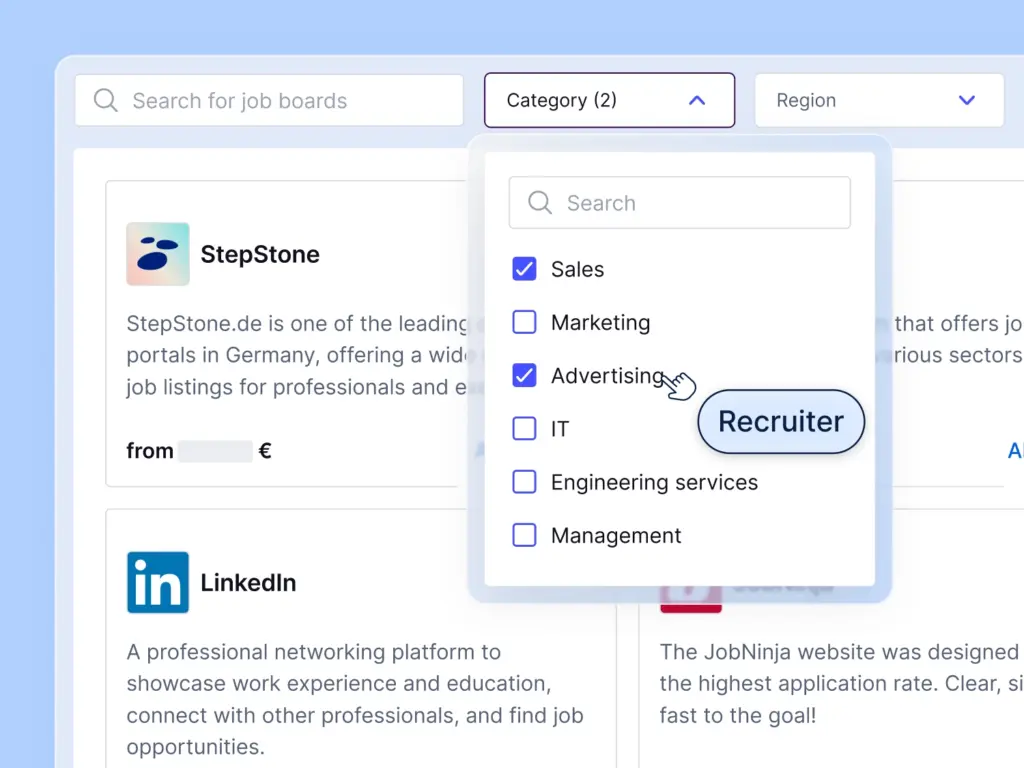The width and height of the screenshot is (1024, 768).
Task: Tick the IT checkbox
Action: click(524, 429)
